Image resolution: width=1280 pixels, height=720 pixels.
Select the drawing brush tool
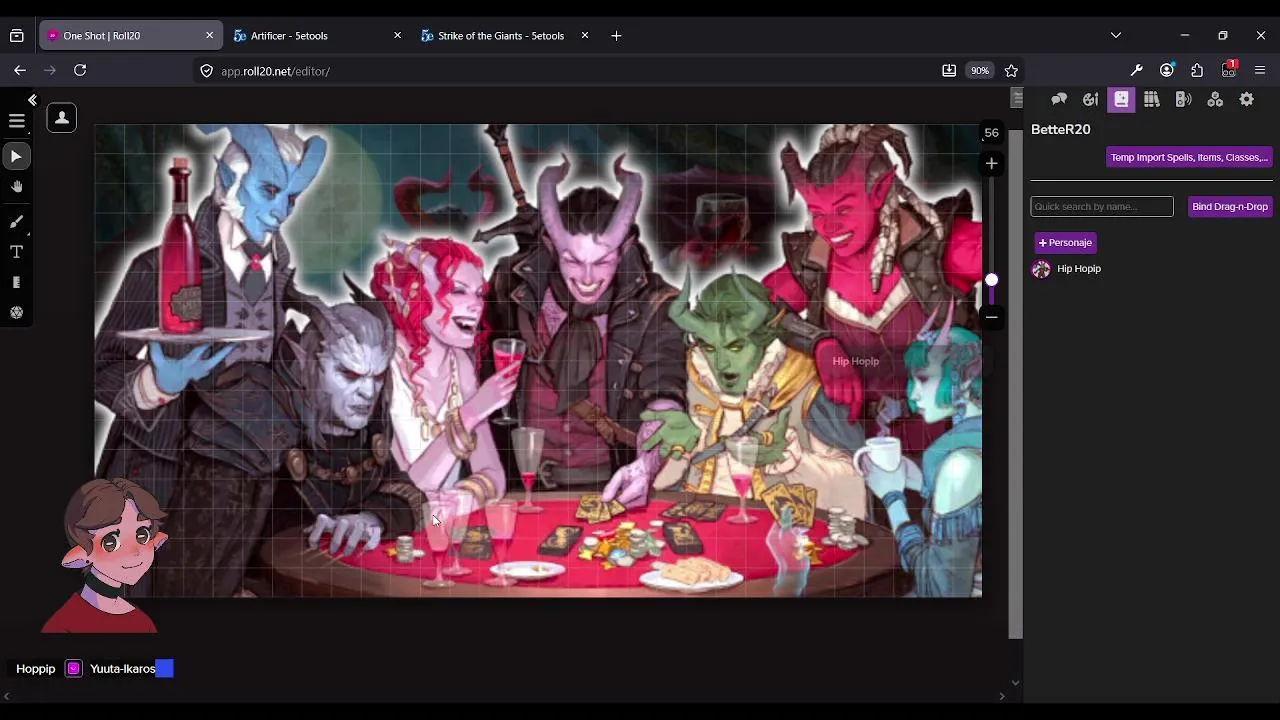pyautogui.click(x=17, y=221)
